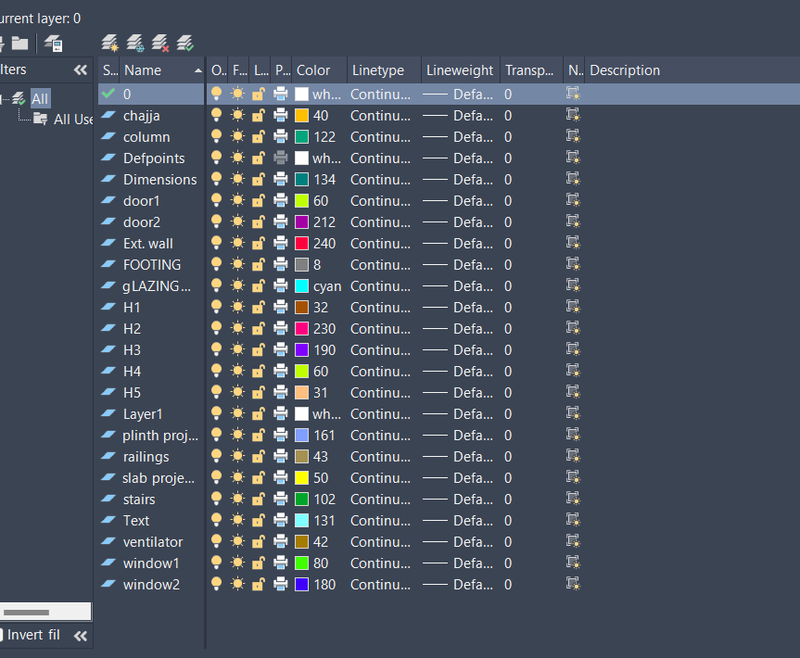The height and width of the screenshot is (658, 800).
Task: Click freeze sun icon for Dimensions layer
Action: coord(237,179)
